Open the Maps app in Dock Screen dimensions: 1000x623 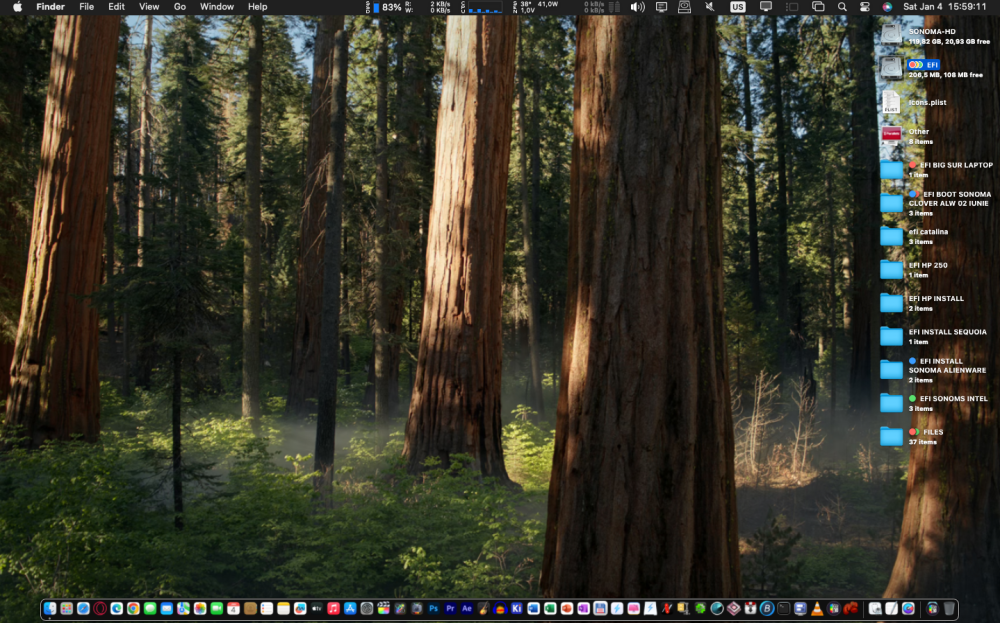pyautogui.click(x=183, y=608)
